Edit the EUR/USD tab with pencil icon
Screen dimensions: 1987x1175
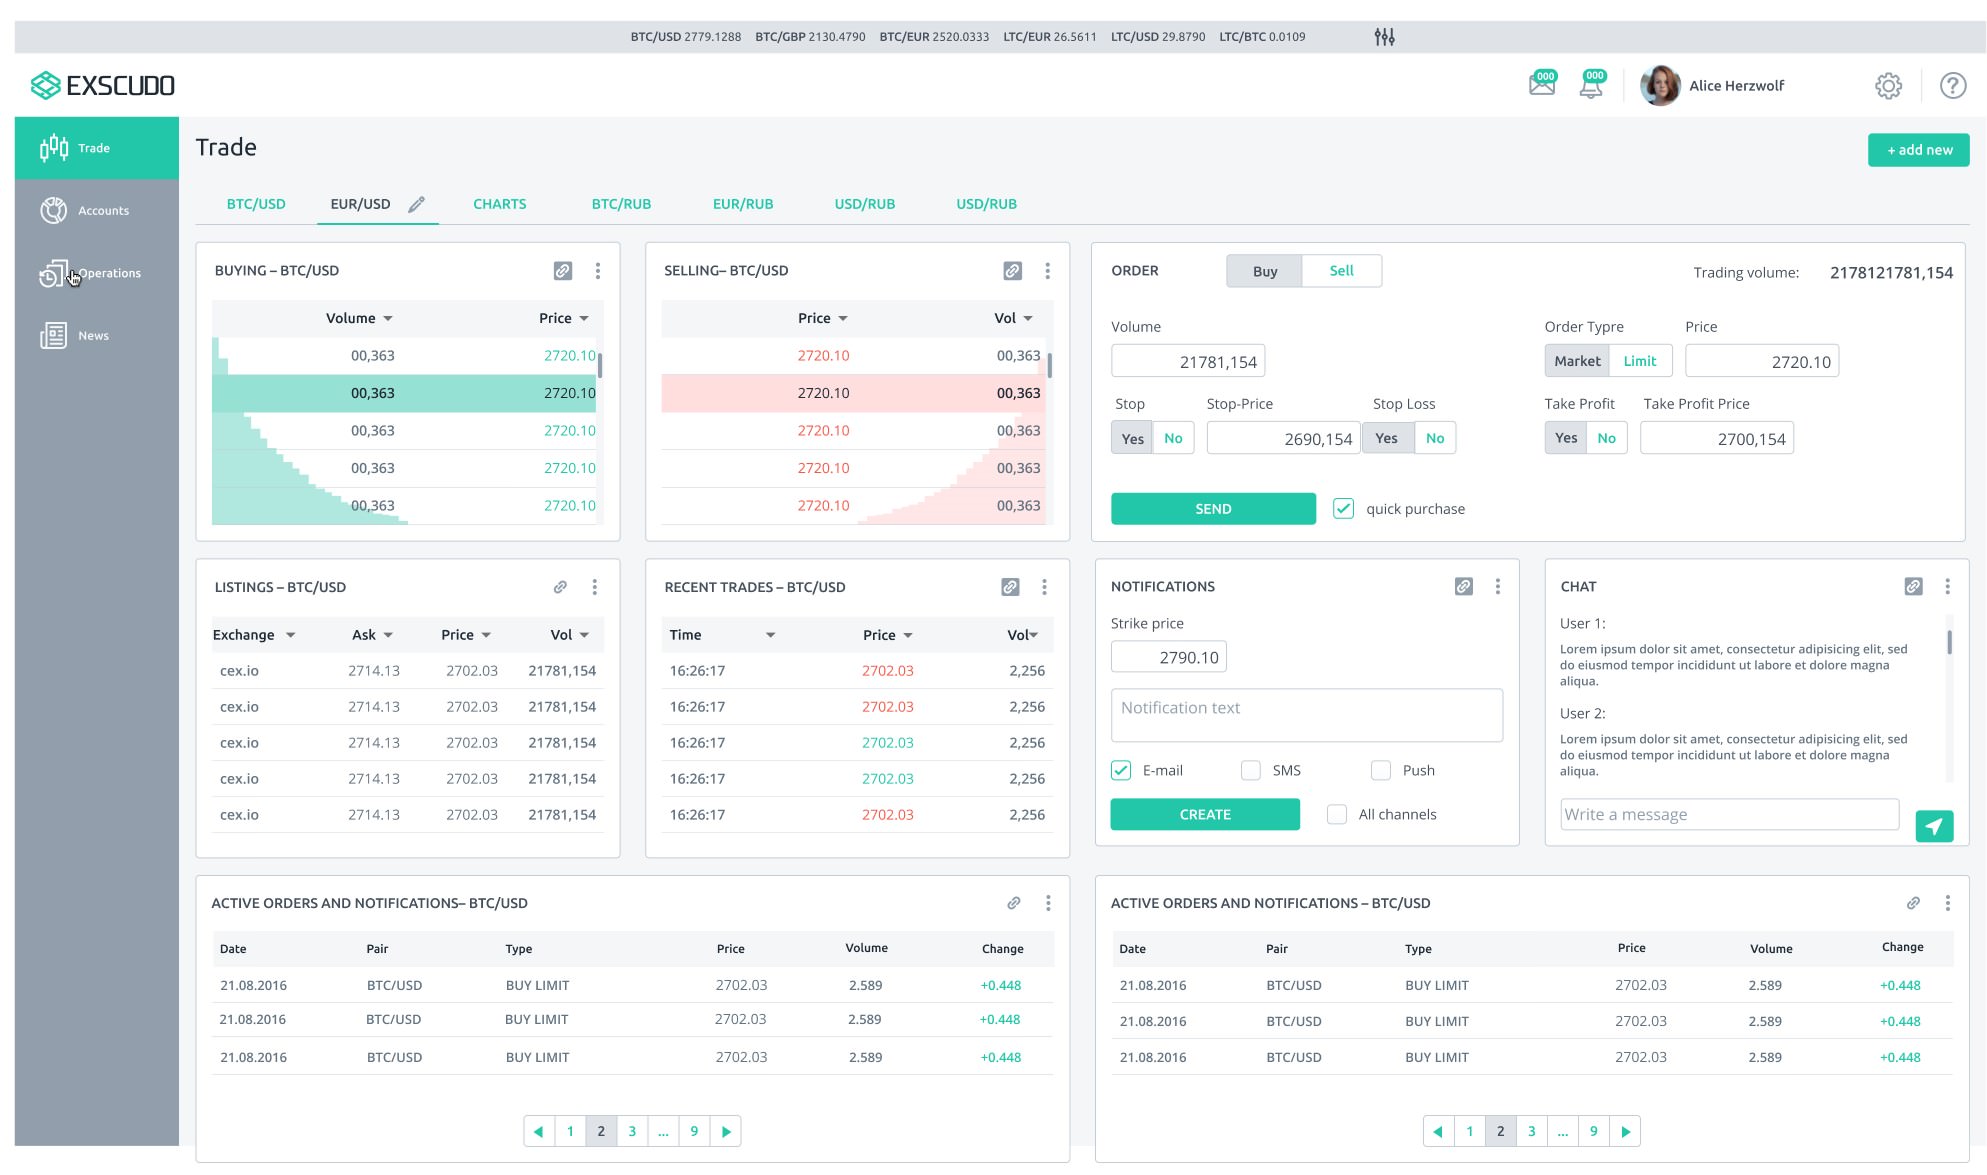pyautogui.click(x=416, y=204)
